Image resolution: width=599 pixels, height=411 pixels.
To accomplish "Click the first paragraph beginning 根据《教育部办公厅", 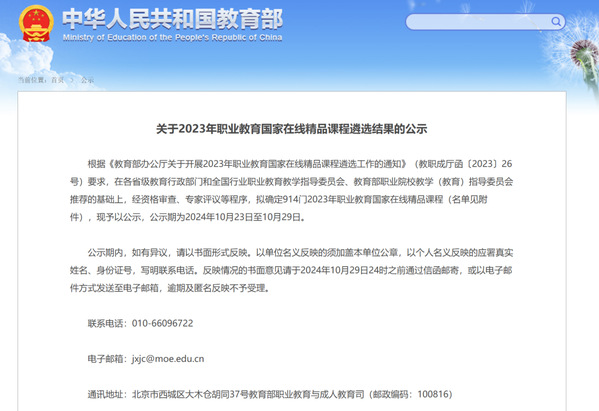I will tap(291, 190).
